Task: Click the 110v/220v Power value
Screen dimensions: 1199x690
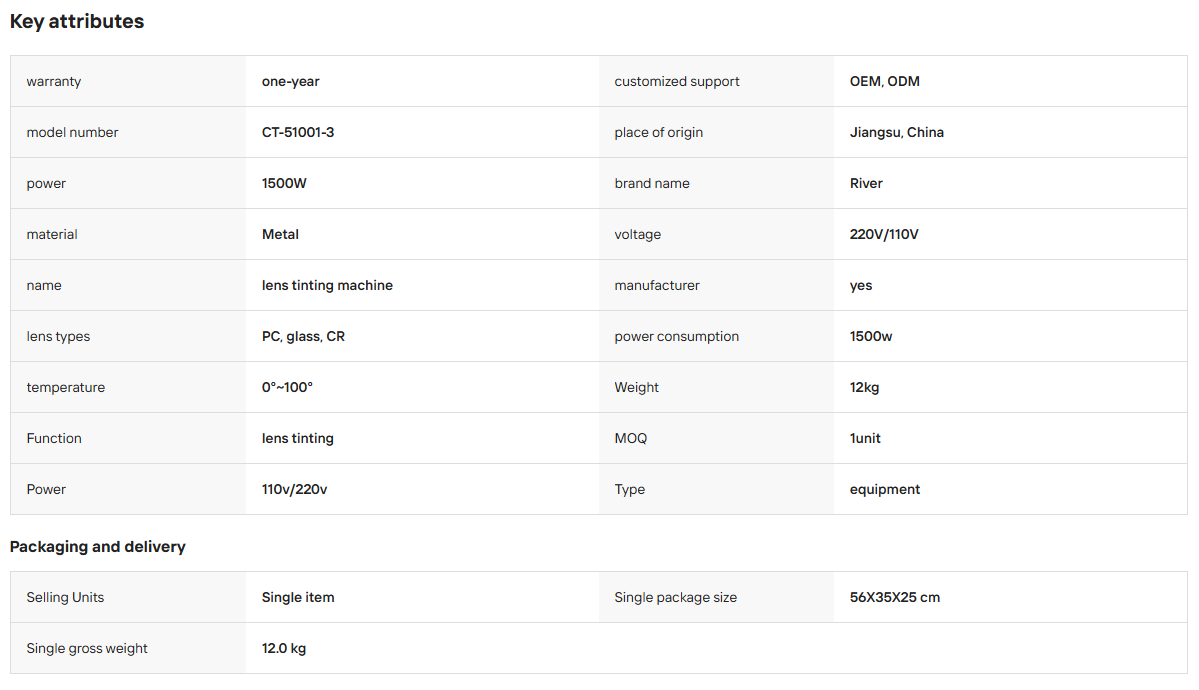Action: tap(294, 490)
